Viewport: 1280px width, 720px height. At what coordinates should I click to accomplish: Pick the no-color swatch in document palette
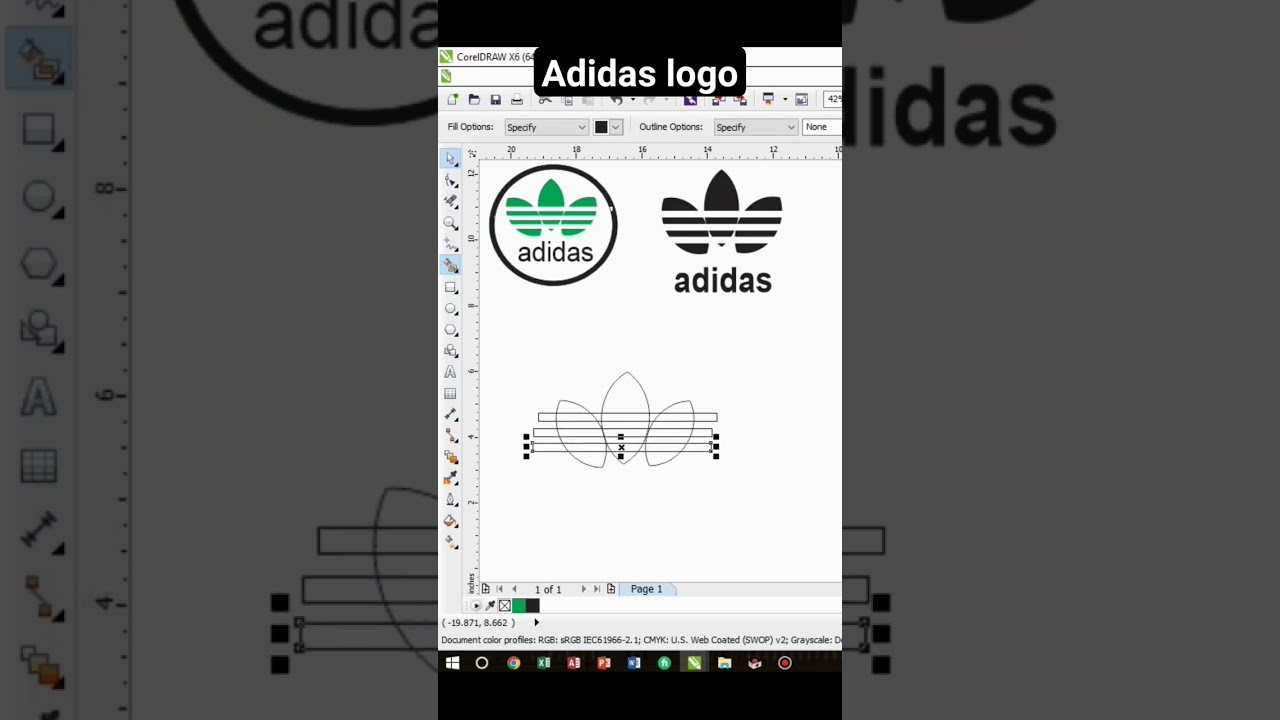(505, 605)
